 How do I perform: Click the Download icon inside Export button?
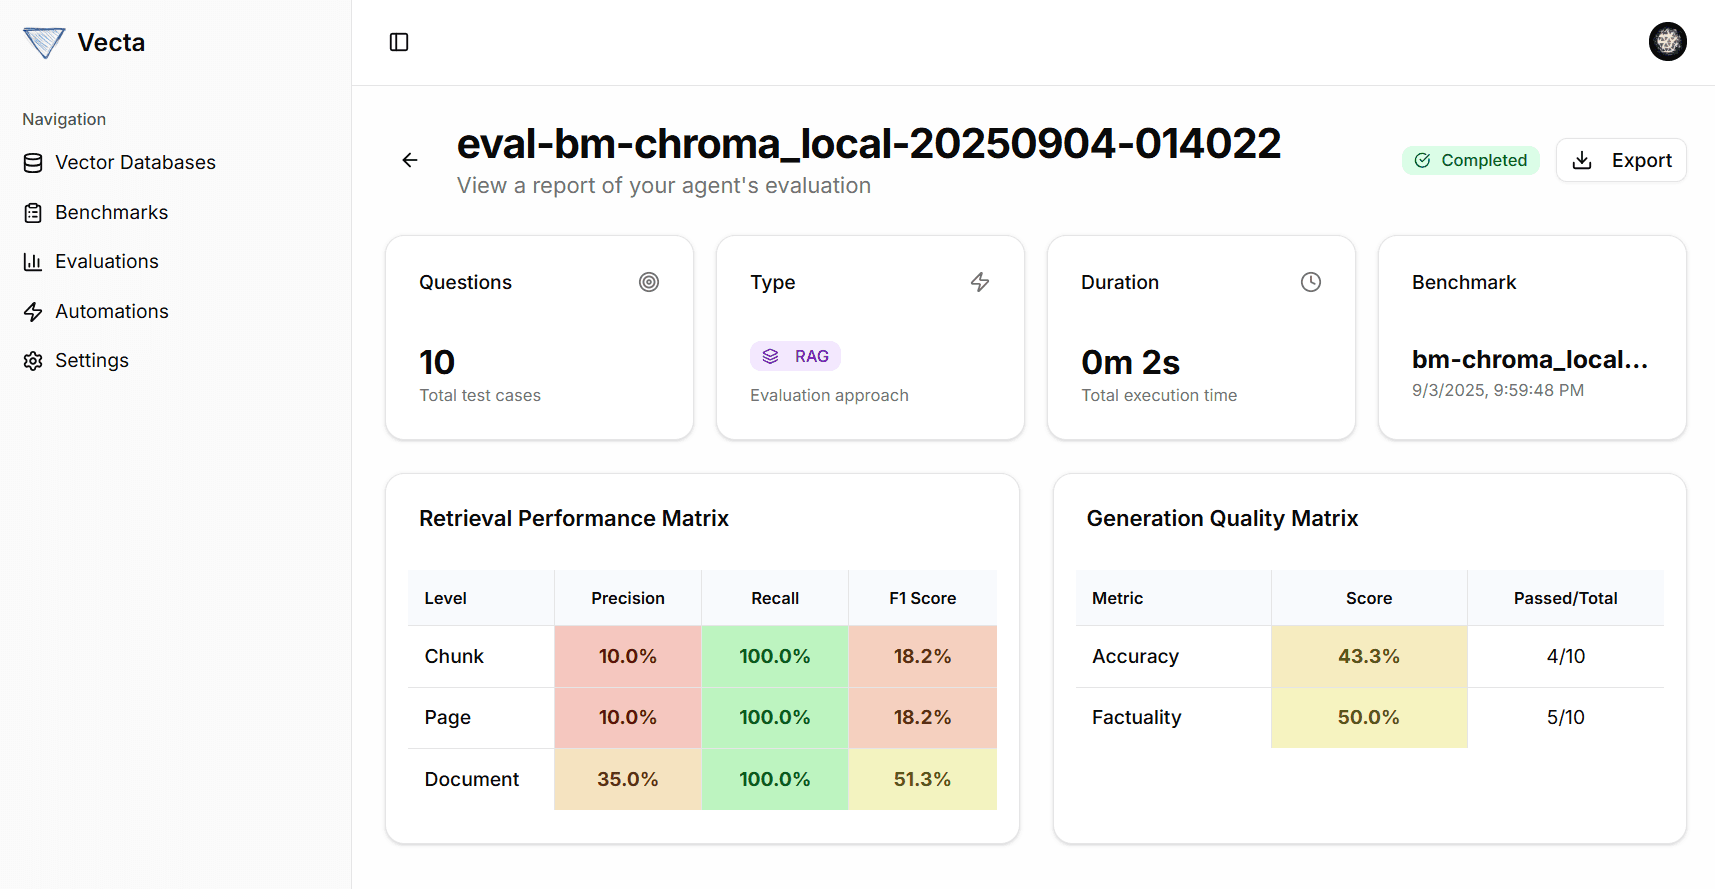tap(1582, 160)
